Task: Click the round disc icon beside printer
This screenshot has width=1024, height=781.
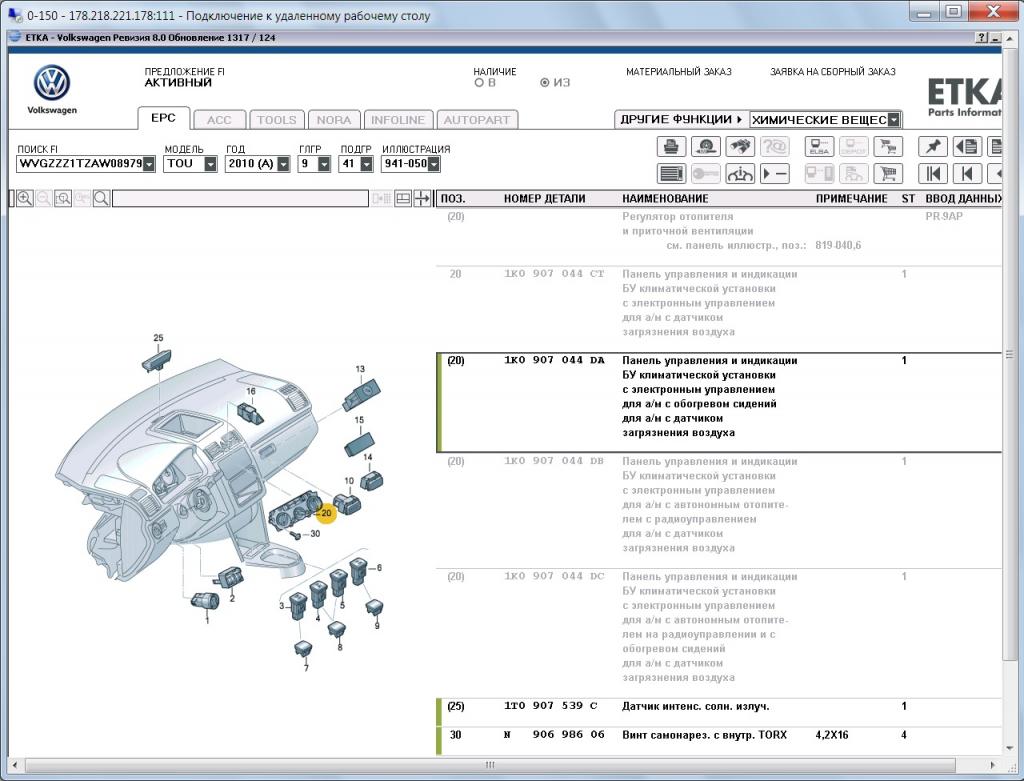Action: pyautogui.click(x=705, y=146)
